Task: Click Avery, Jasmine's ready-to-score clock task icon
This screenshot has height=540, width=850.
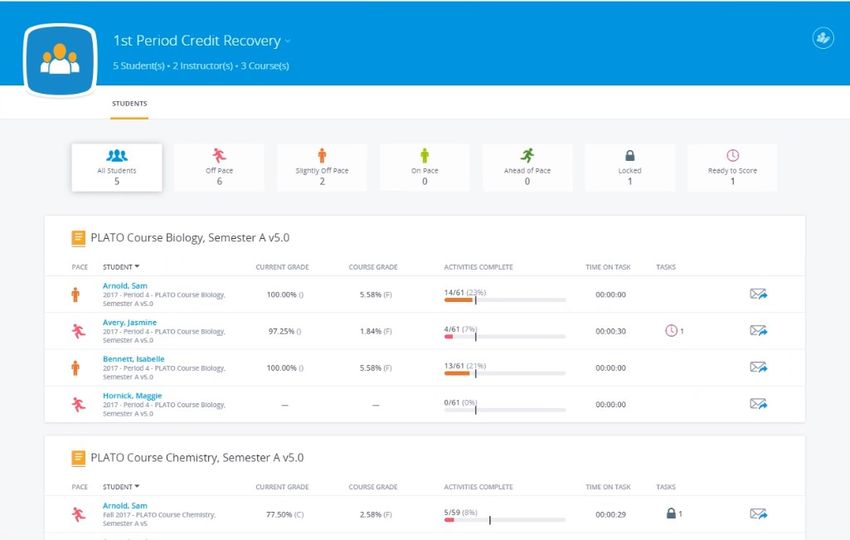Action: [671, 330]
